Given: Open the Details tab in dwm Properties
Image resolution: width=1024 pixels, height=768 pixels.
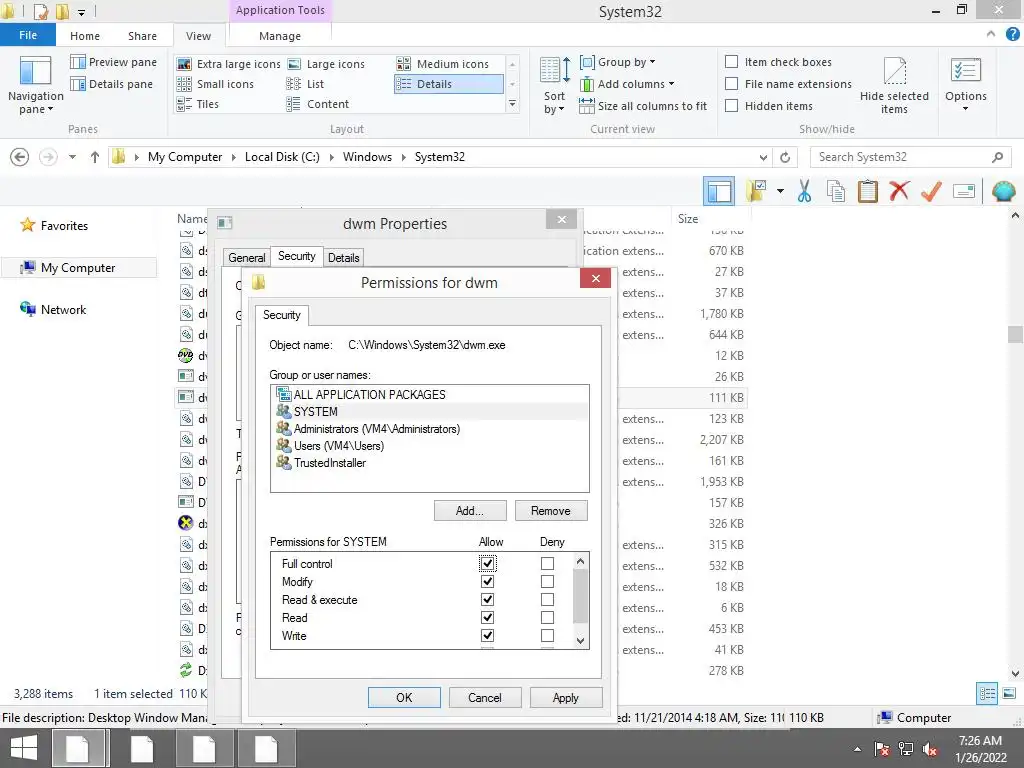Looking at the screenshot, I should (344, 257).
